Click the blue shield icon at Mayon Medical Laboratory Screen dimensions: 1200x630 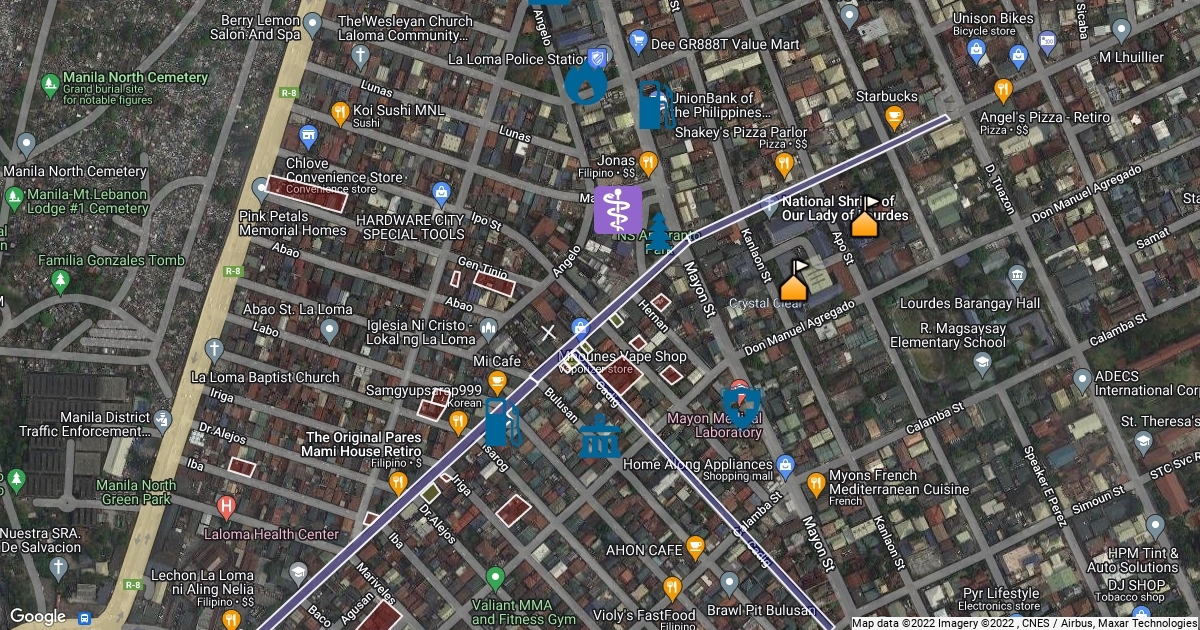click(x=741, y=407)
